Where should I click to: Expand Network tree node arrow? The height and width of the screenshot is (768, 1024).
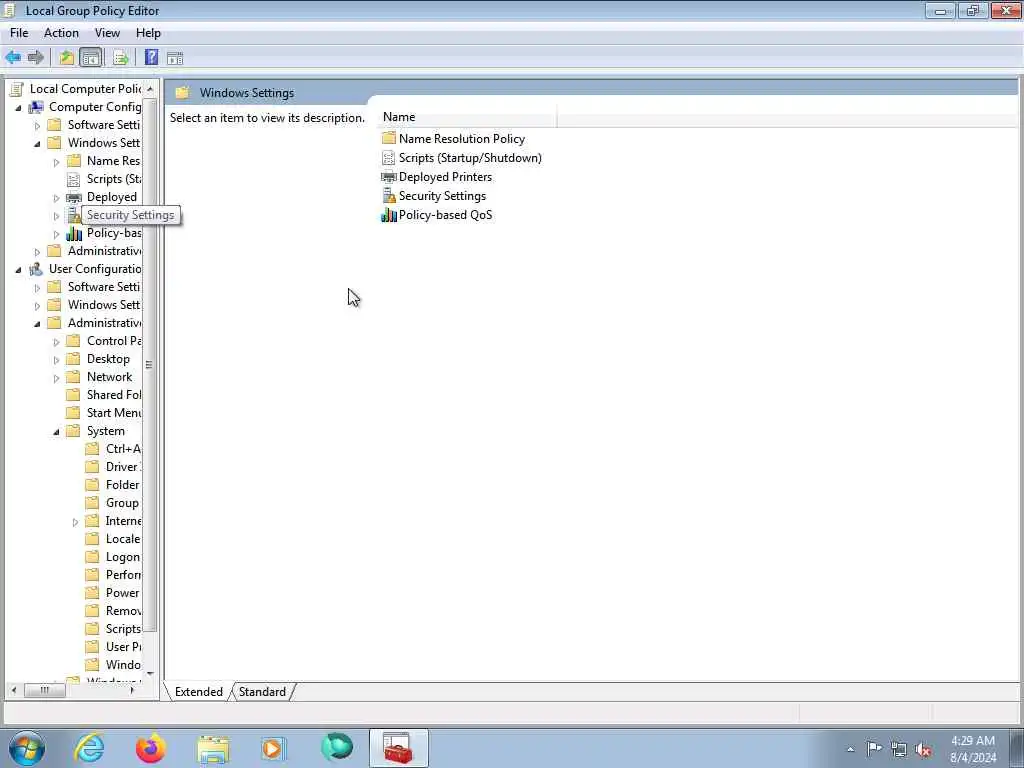[56, 377]
